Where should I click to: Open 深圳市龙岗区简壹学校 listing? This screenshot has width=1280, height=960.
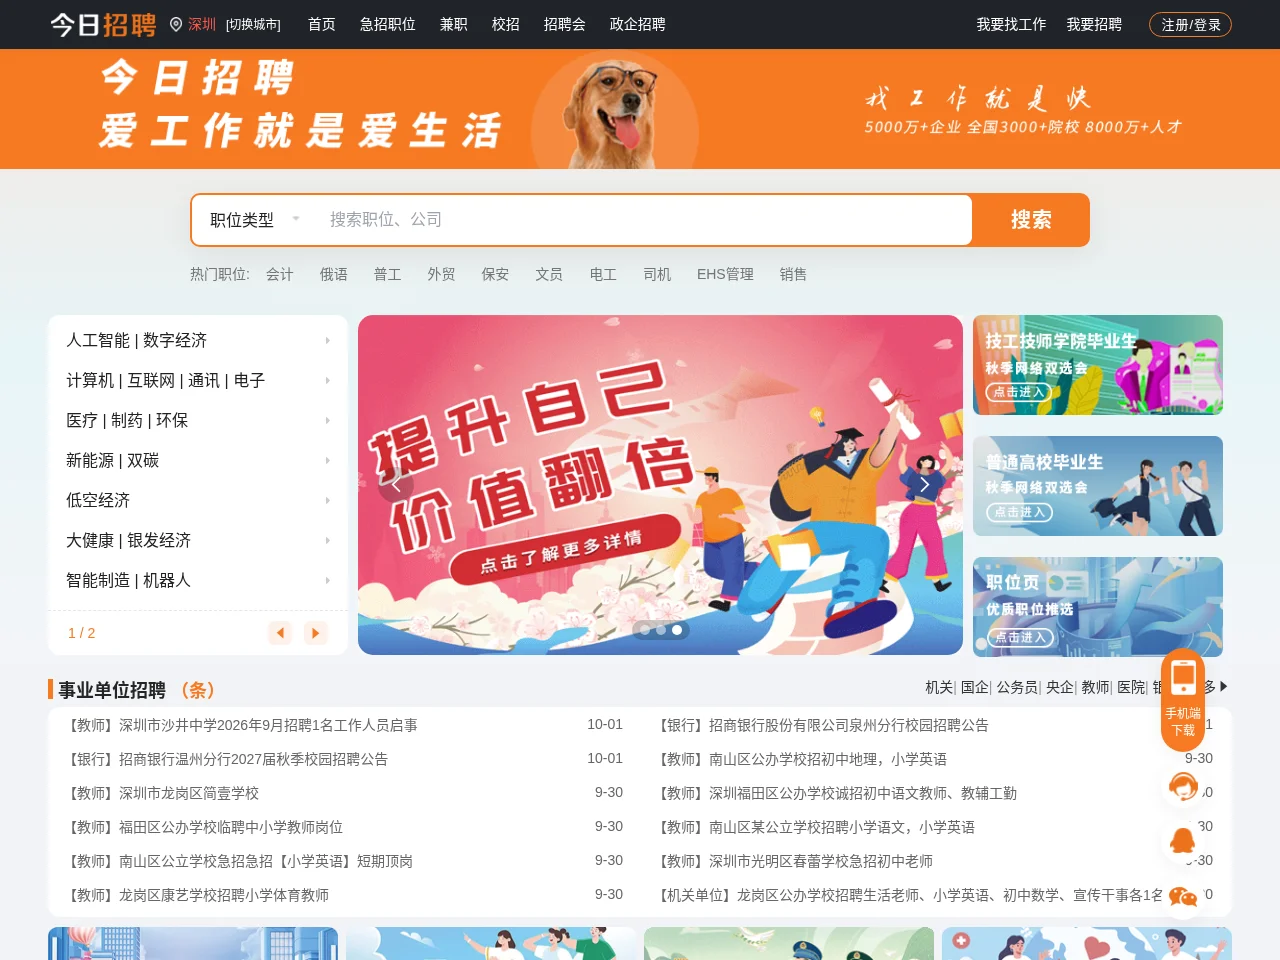point(162,793)
